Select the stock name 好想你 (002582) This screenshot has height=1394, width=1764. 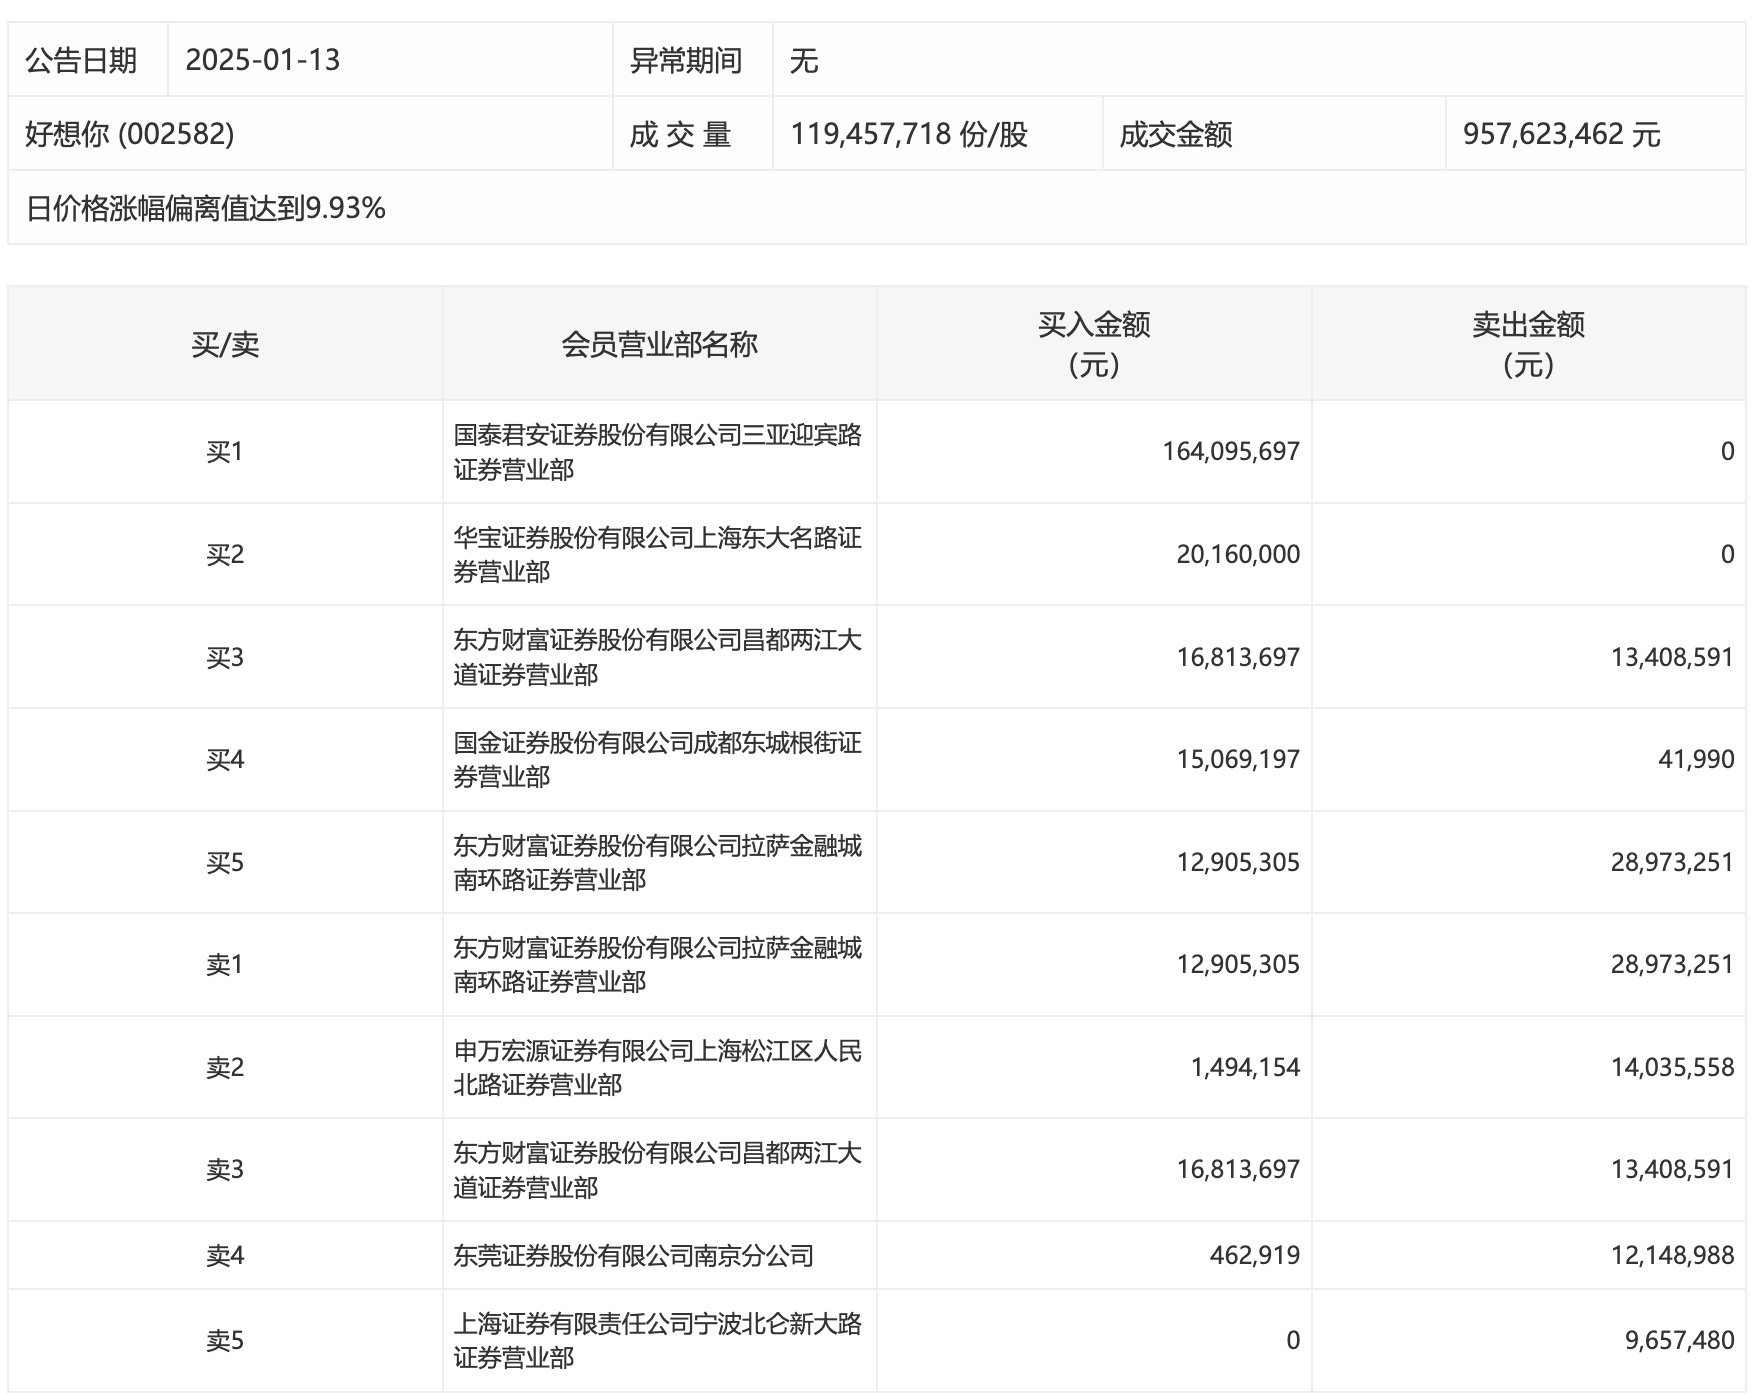(x=130, y=134)
